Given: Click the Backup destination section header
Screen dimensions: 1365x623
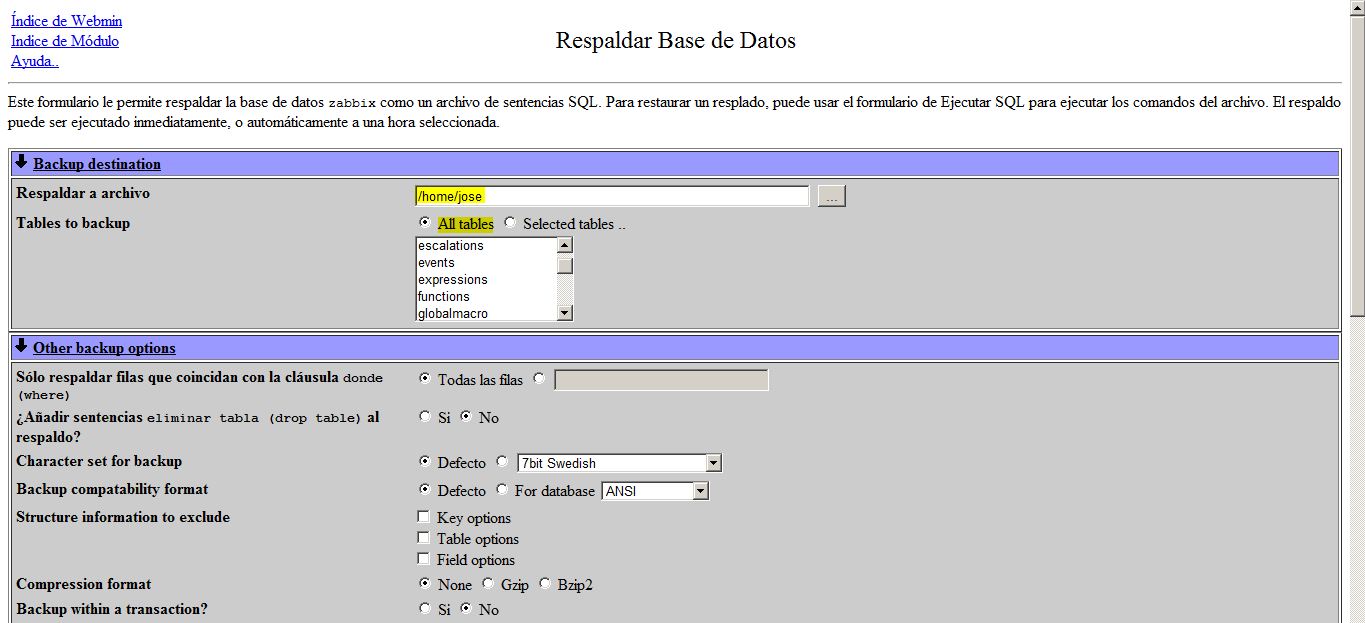Looking at the screenshot, I should pos(97,164).
